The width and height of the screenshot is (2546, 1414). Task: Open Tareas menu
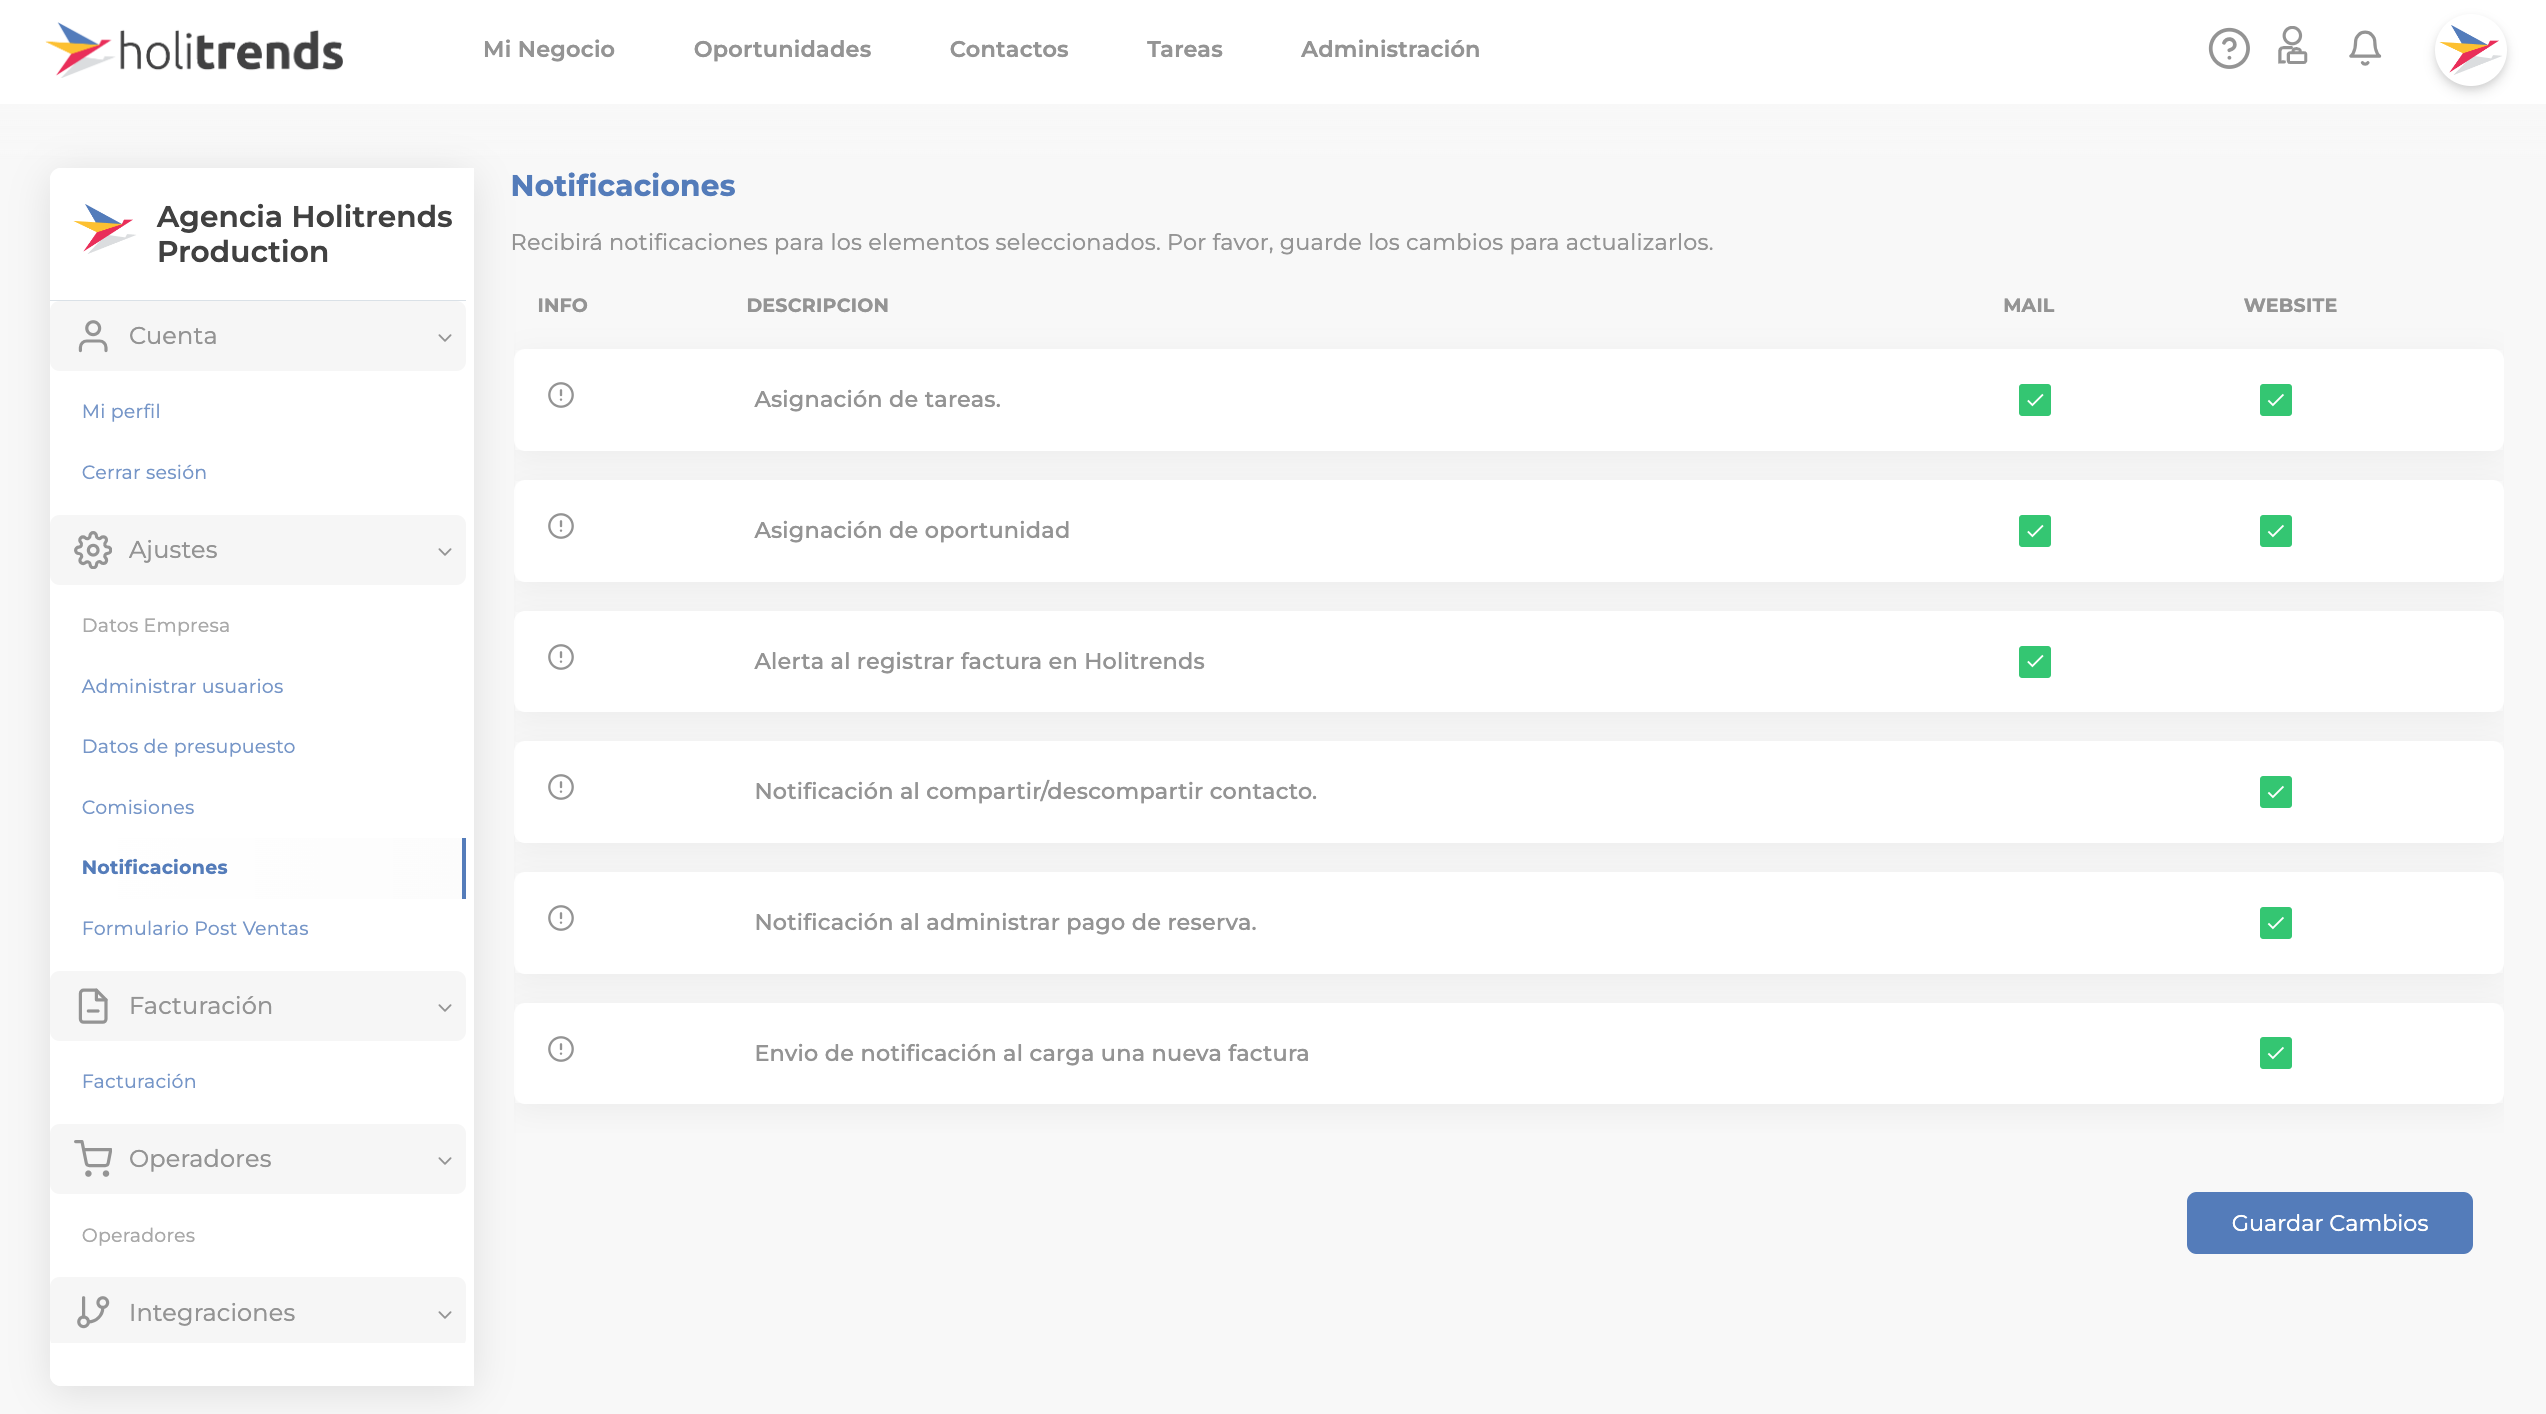(1184, 49)
